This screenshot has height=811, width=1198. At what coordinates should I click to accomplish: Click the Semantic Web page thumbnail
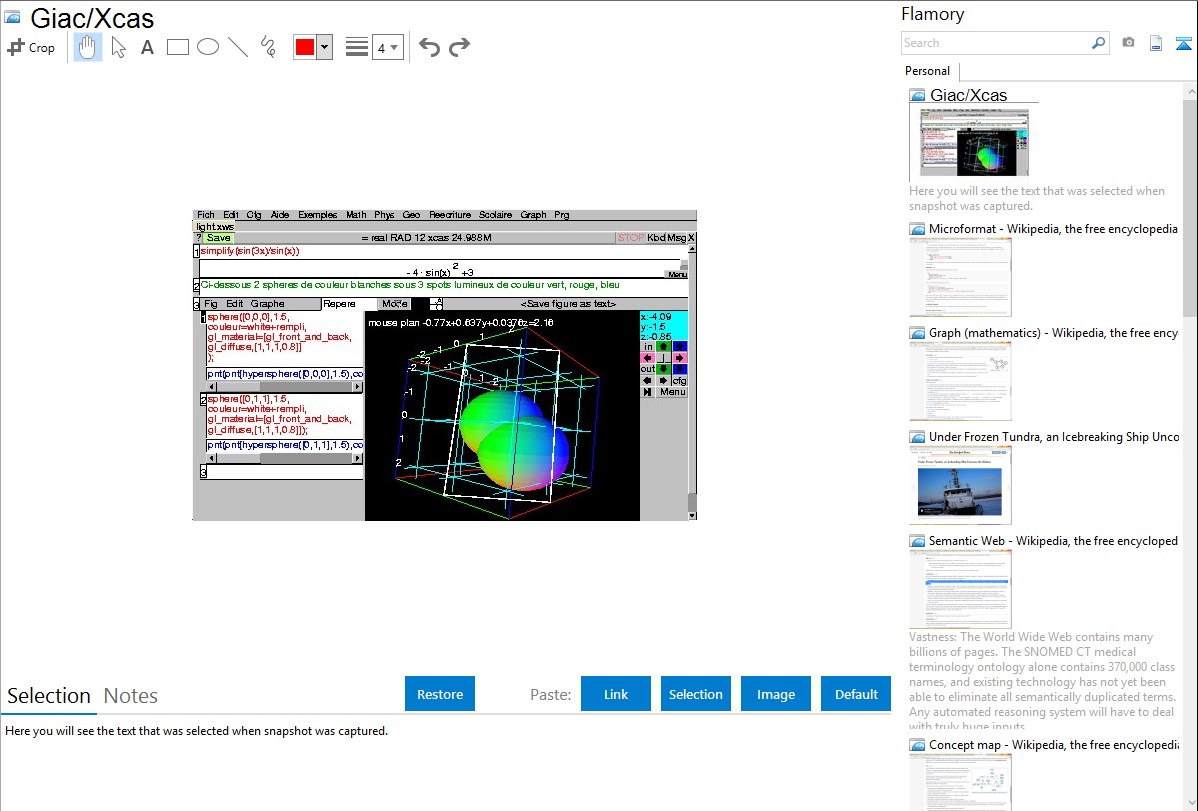pyautogui.click(x=960, y=589)
